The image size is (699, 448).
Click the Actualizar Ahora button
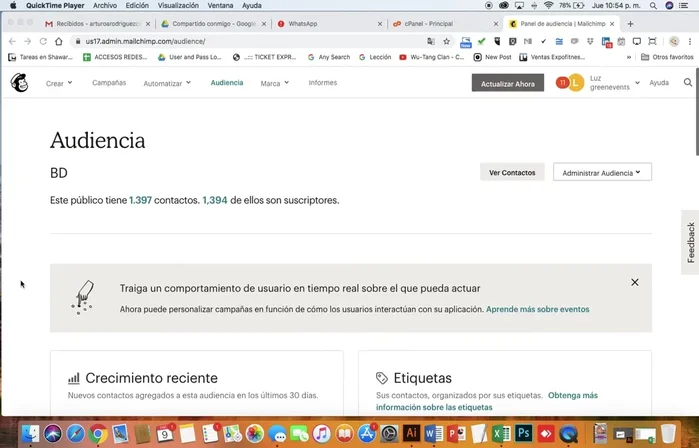[x=508, y=83]
